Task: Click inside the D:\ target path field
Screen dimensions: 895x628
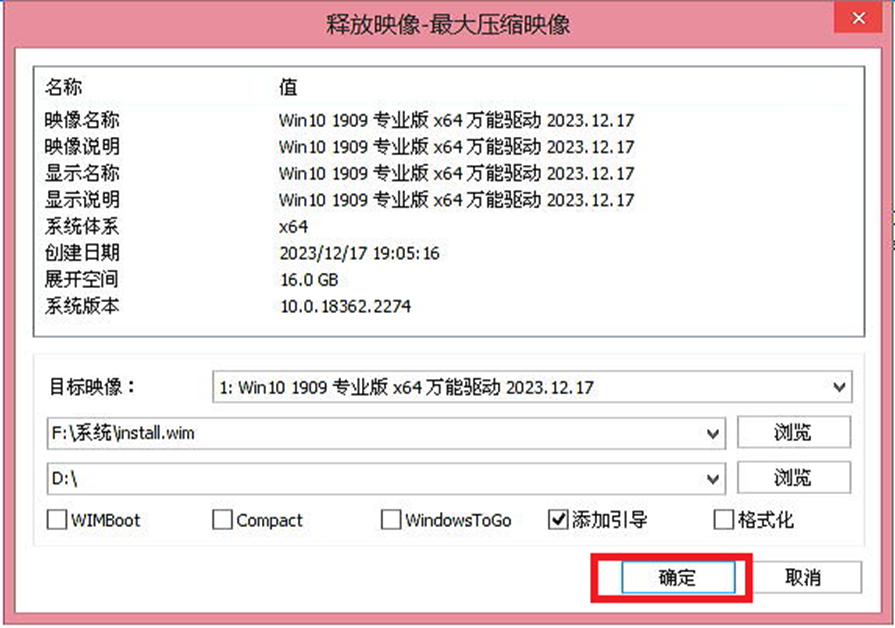Action: coord(374,479)
